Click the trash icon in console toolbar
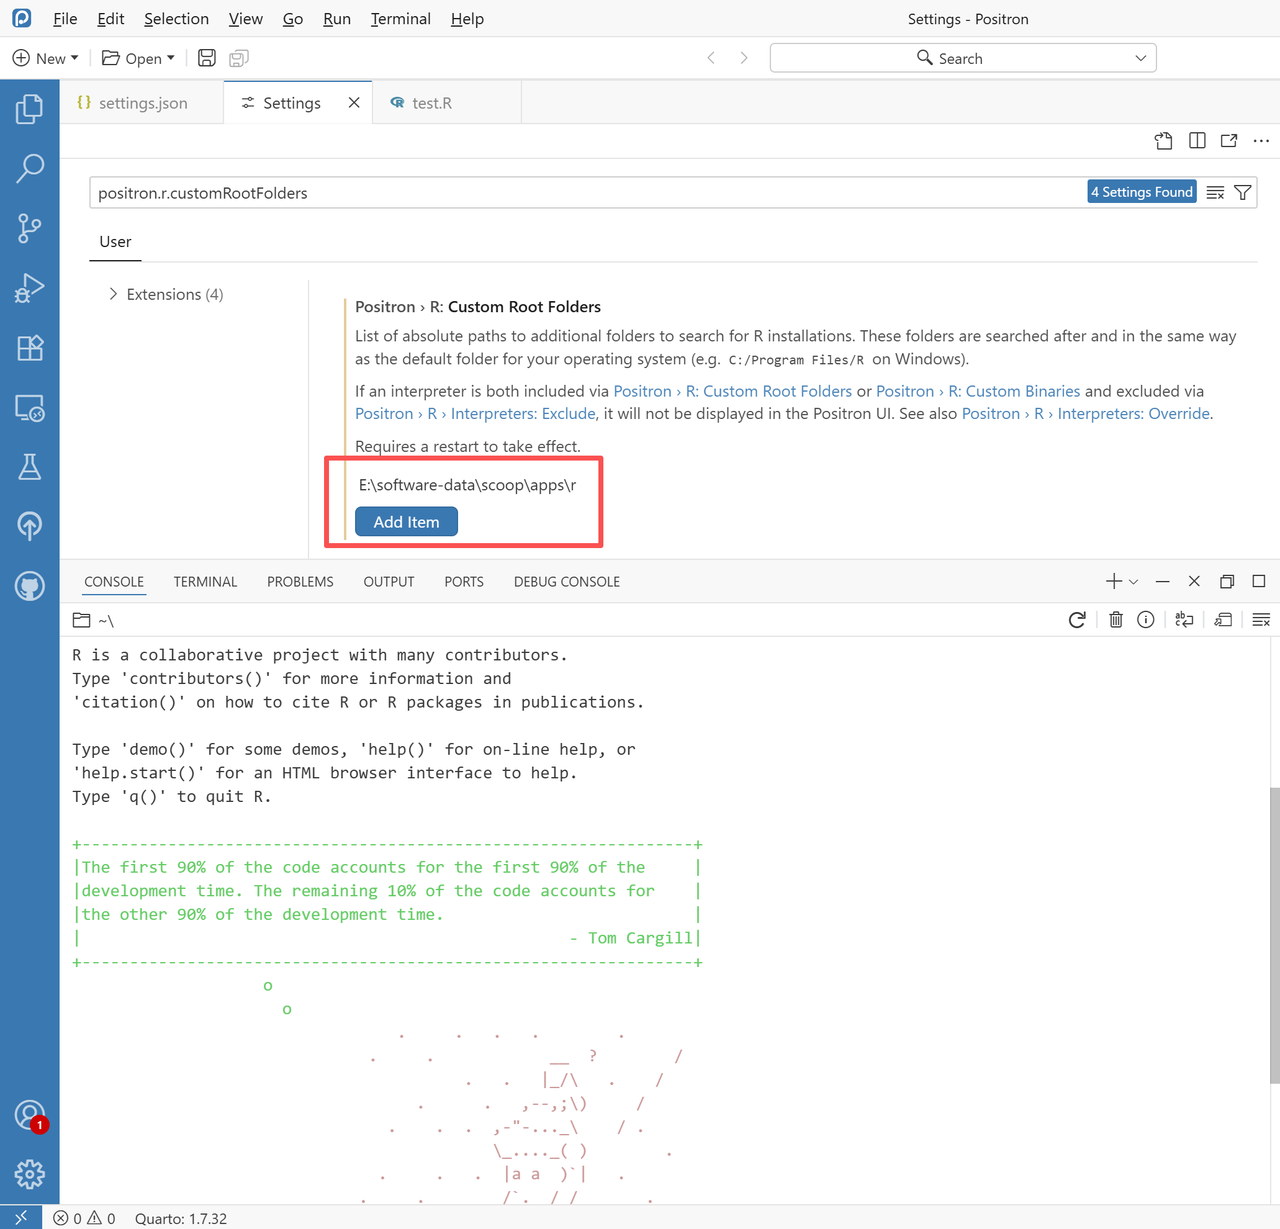The height and width of the screenshot is (1229, 1280). [x=1116, y=620]
